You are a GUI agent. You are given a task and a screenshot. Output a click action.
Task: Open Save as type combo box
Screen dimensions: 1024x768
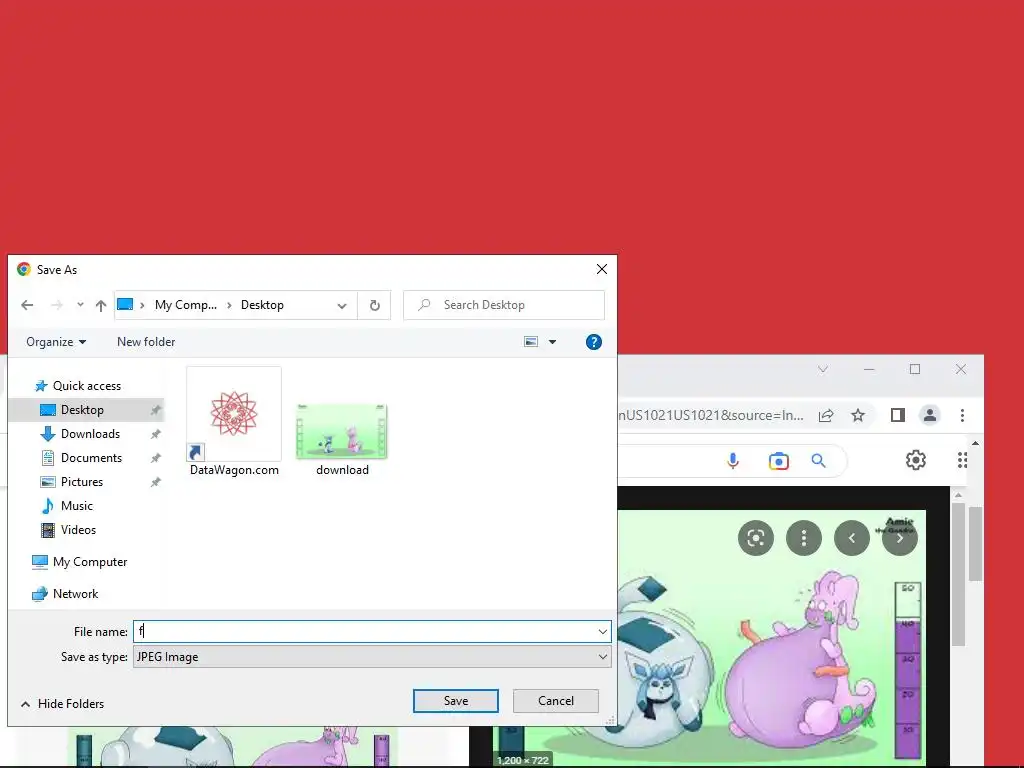[372, 657]
